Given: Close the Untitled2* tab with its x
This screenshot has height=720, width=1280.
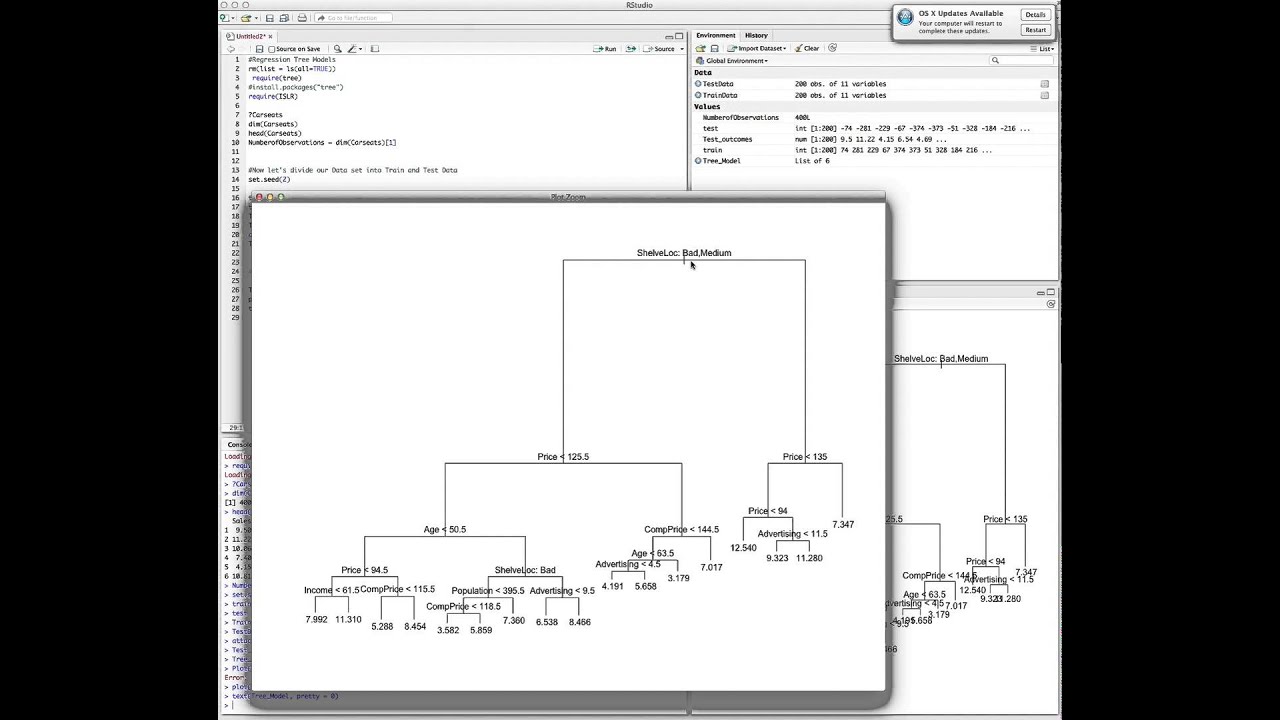Looking at the screenshot, I should (270, 36).
